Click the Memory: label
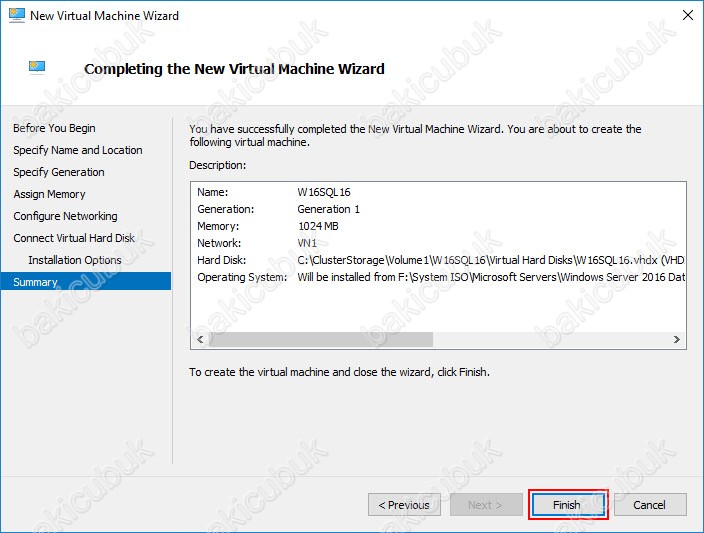The width and height of the screenshot is (704, 533). [218, 226]
